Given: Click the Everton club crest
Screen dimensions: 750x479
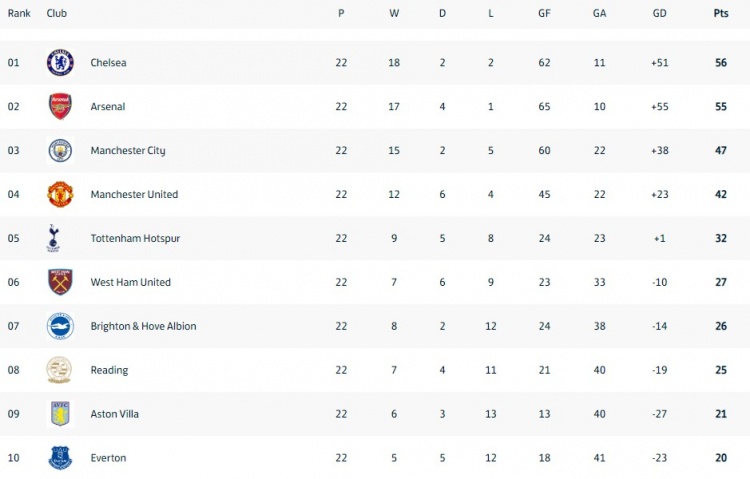Looking at the screenshot, I should pyautogui.click(x=60, y=458).
